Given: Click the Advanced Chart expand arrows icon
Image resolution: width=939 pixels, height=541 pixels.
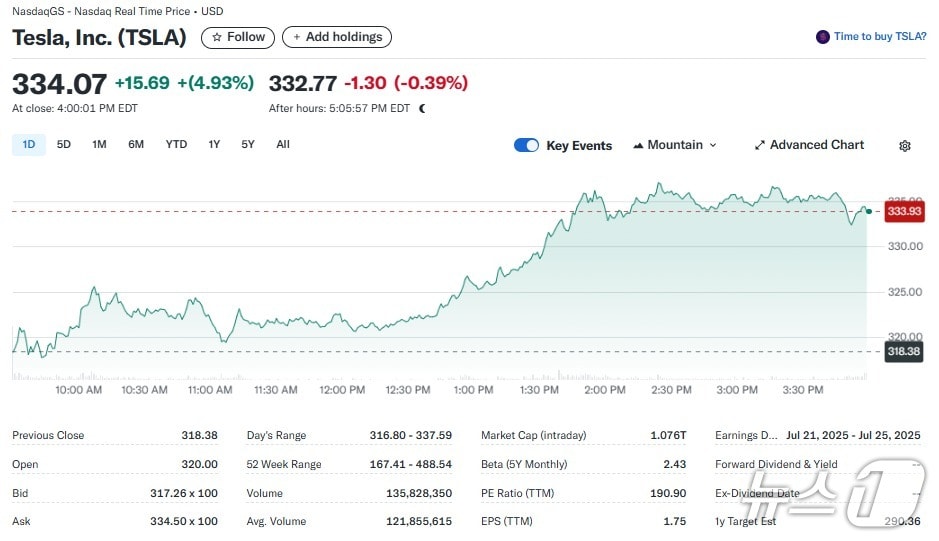Looking at the screenshot, I should coord(760,145).
